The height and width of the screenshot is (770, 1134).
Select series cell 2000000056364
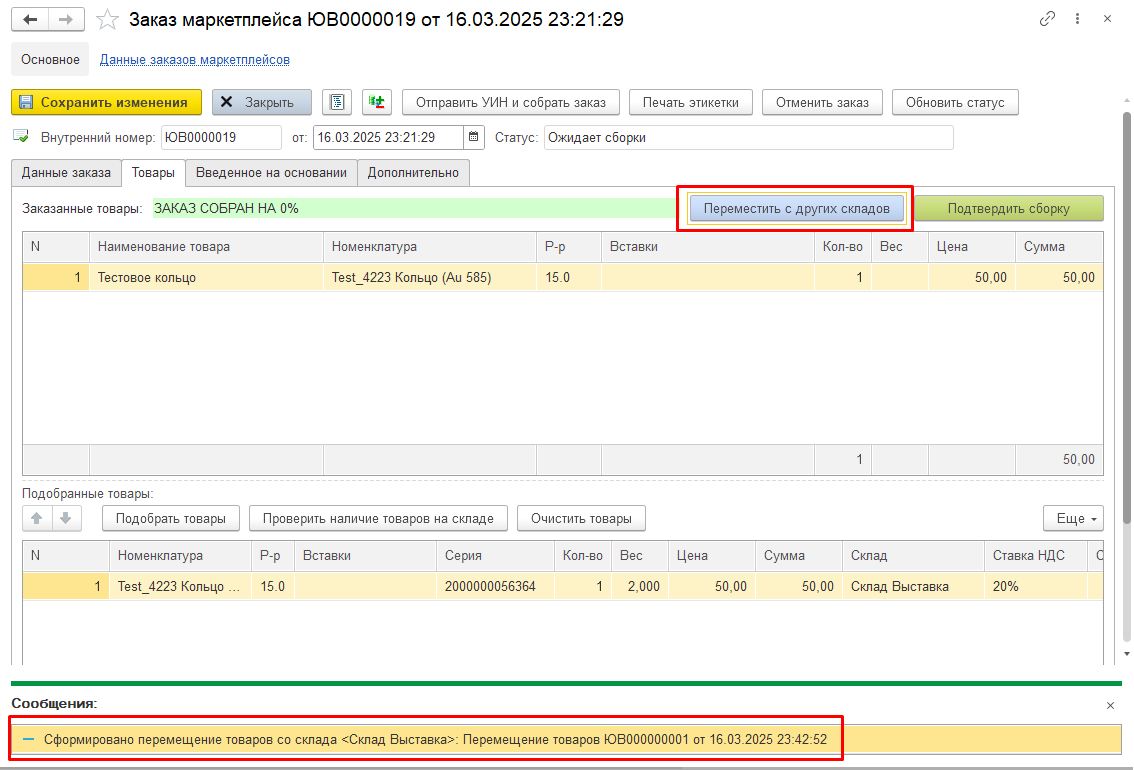tap(495, 586)
